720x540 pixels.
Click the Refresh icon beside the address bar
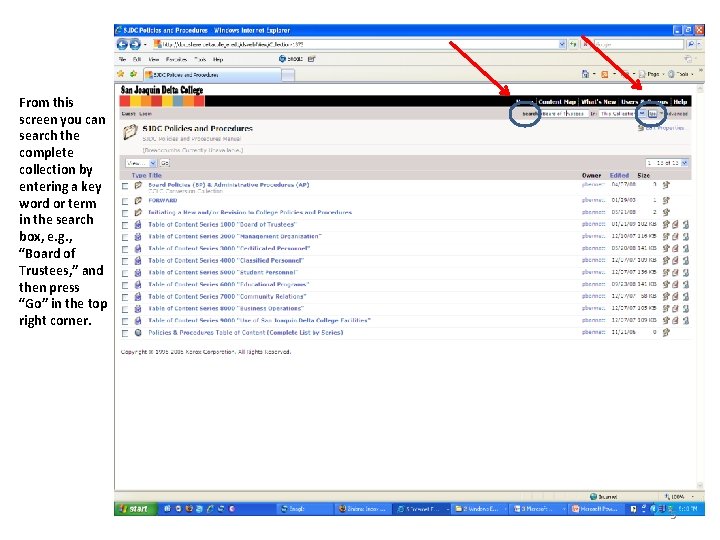pyautogui.click(x=573, y=44)
